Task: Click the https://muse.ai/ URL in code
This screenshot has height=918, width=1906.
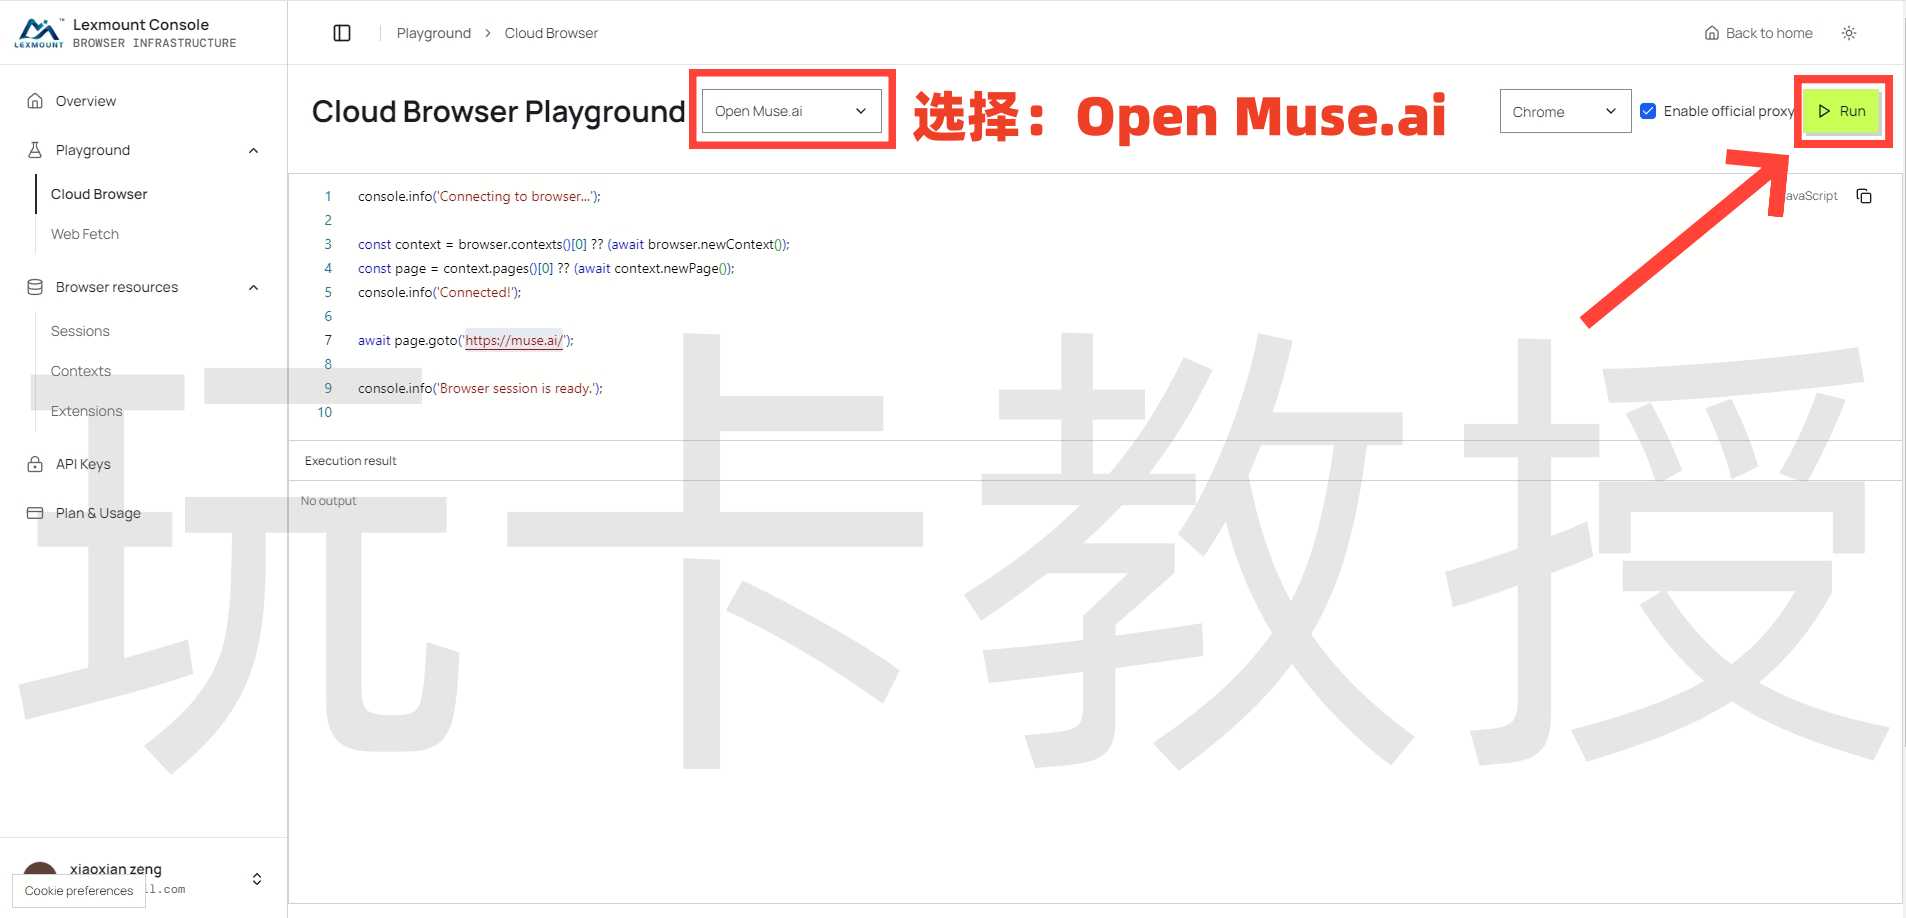Action: tap(514, 340)
